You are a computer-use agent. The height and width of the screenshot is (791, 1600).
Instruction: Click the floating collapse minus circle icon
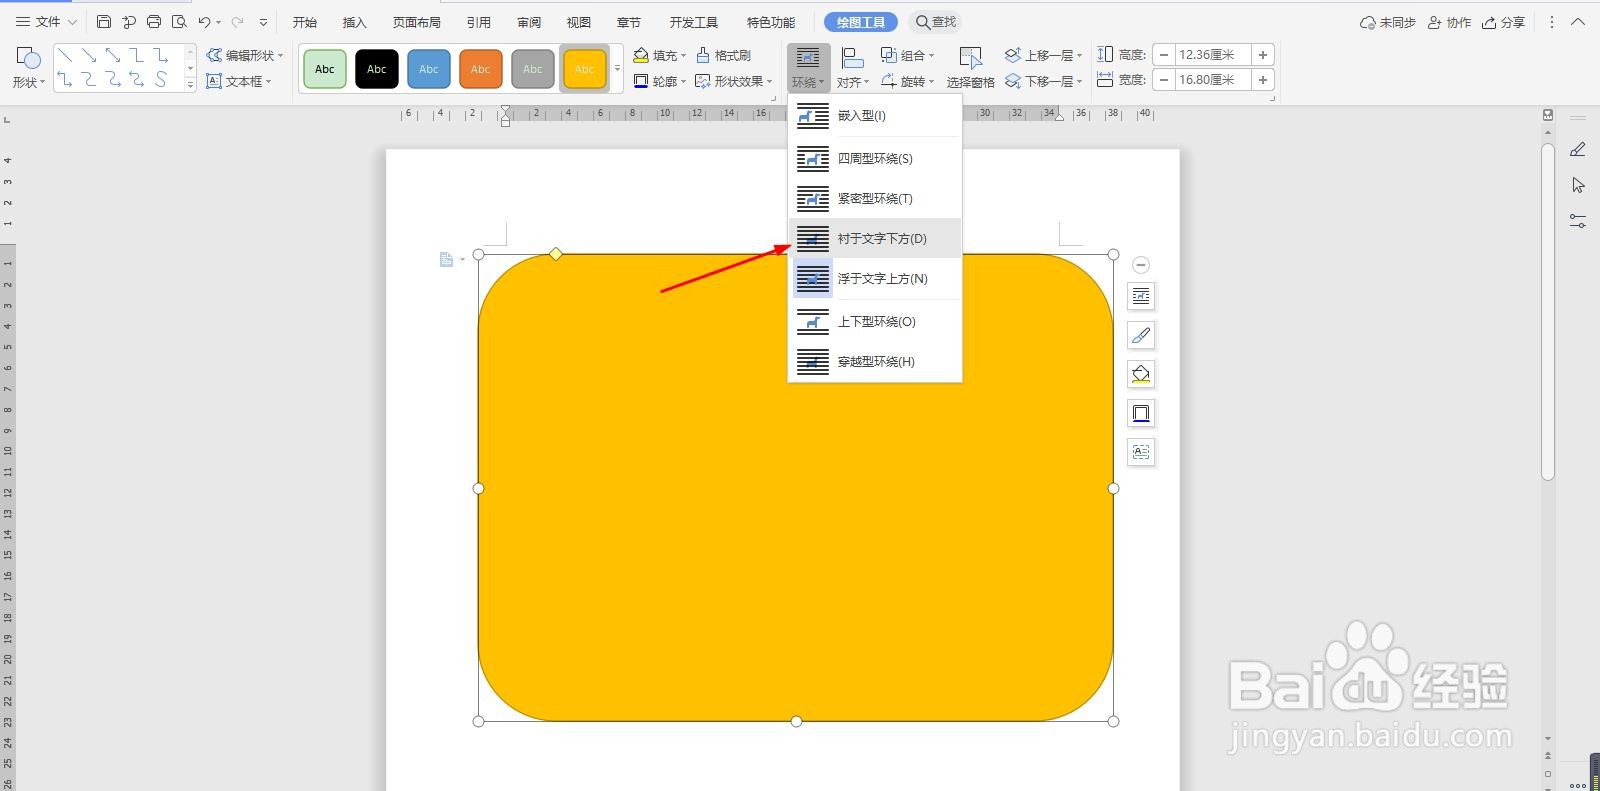(x=1141, y=265)
